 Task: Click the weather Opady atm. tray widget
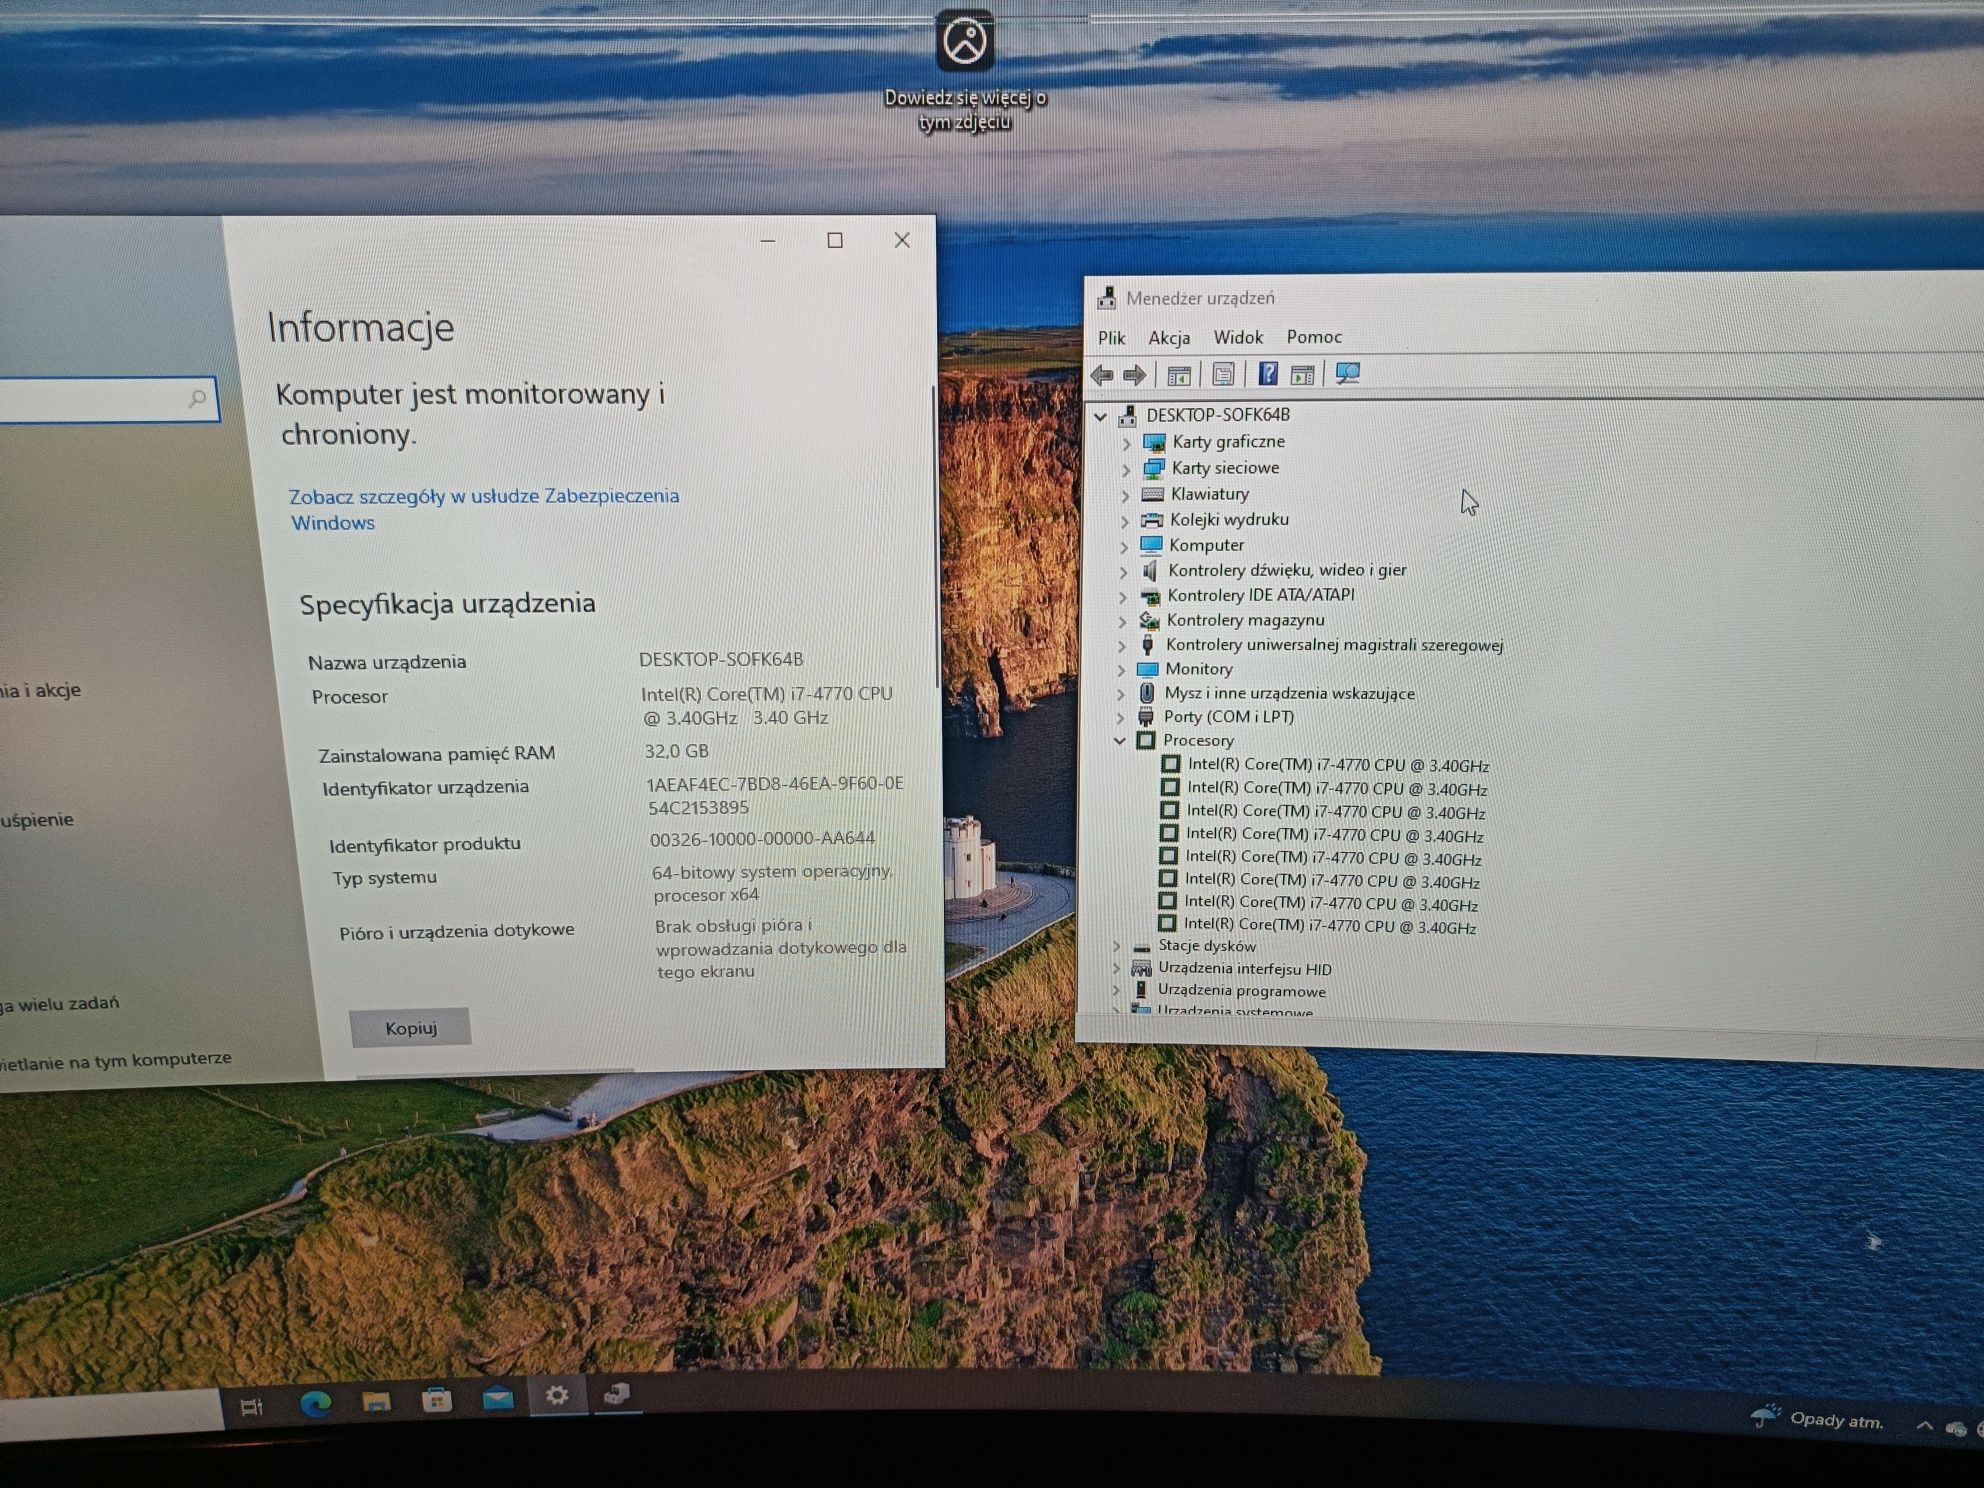pyautogui.click(x=1817, y=1418)
